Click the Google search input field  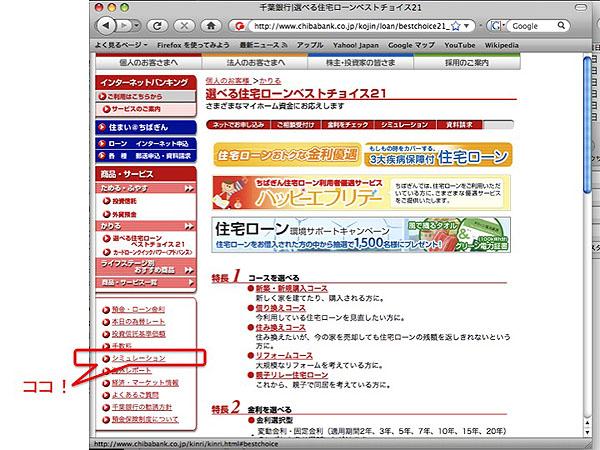click(533, 26)
